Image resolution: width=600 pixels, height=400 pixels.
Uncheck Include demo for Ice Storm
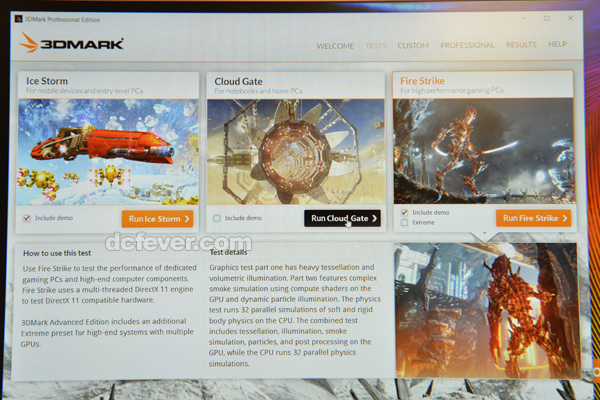[27, 218]
